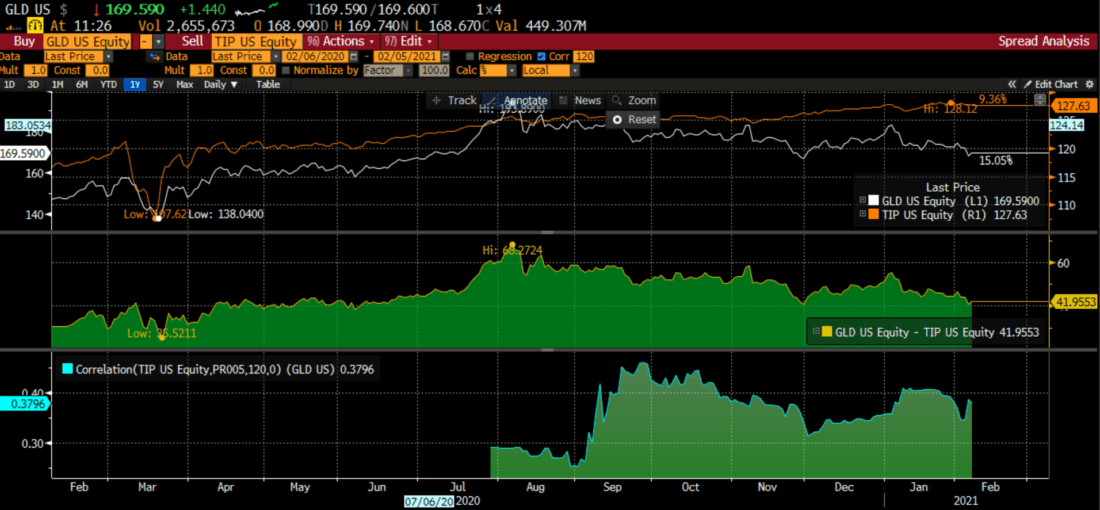
Task: Click the Sell Mult 1.0 field
Action: 201,70
